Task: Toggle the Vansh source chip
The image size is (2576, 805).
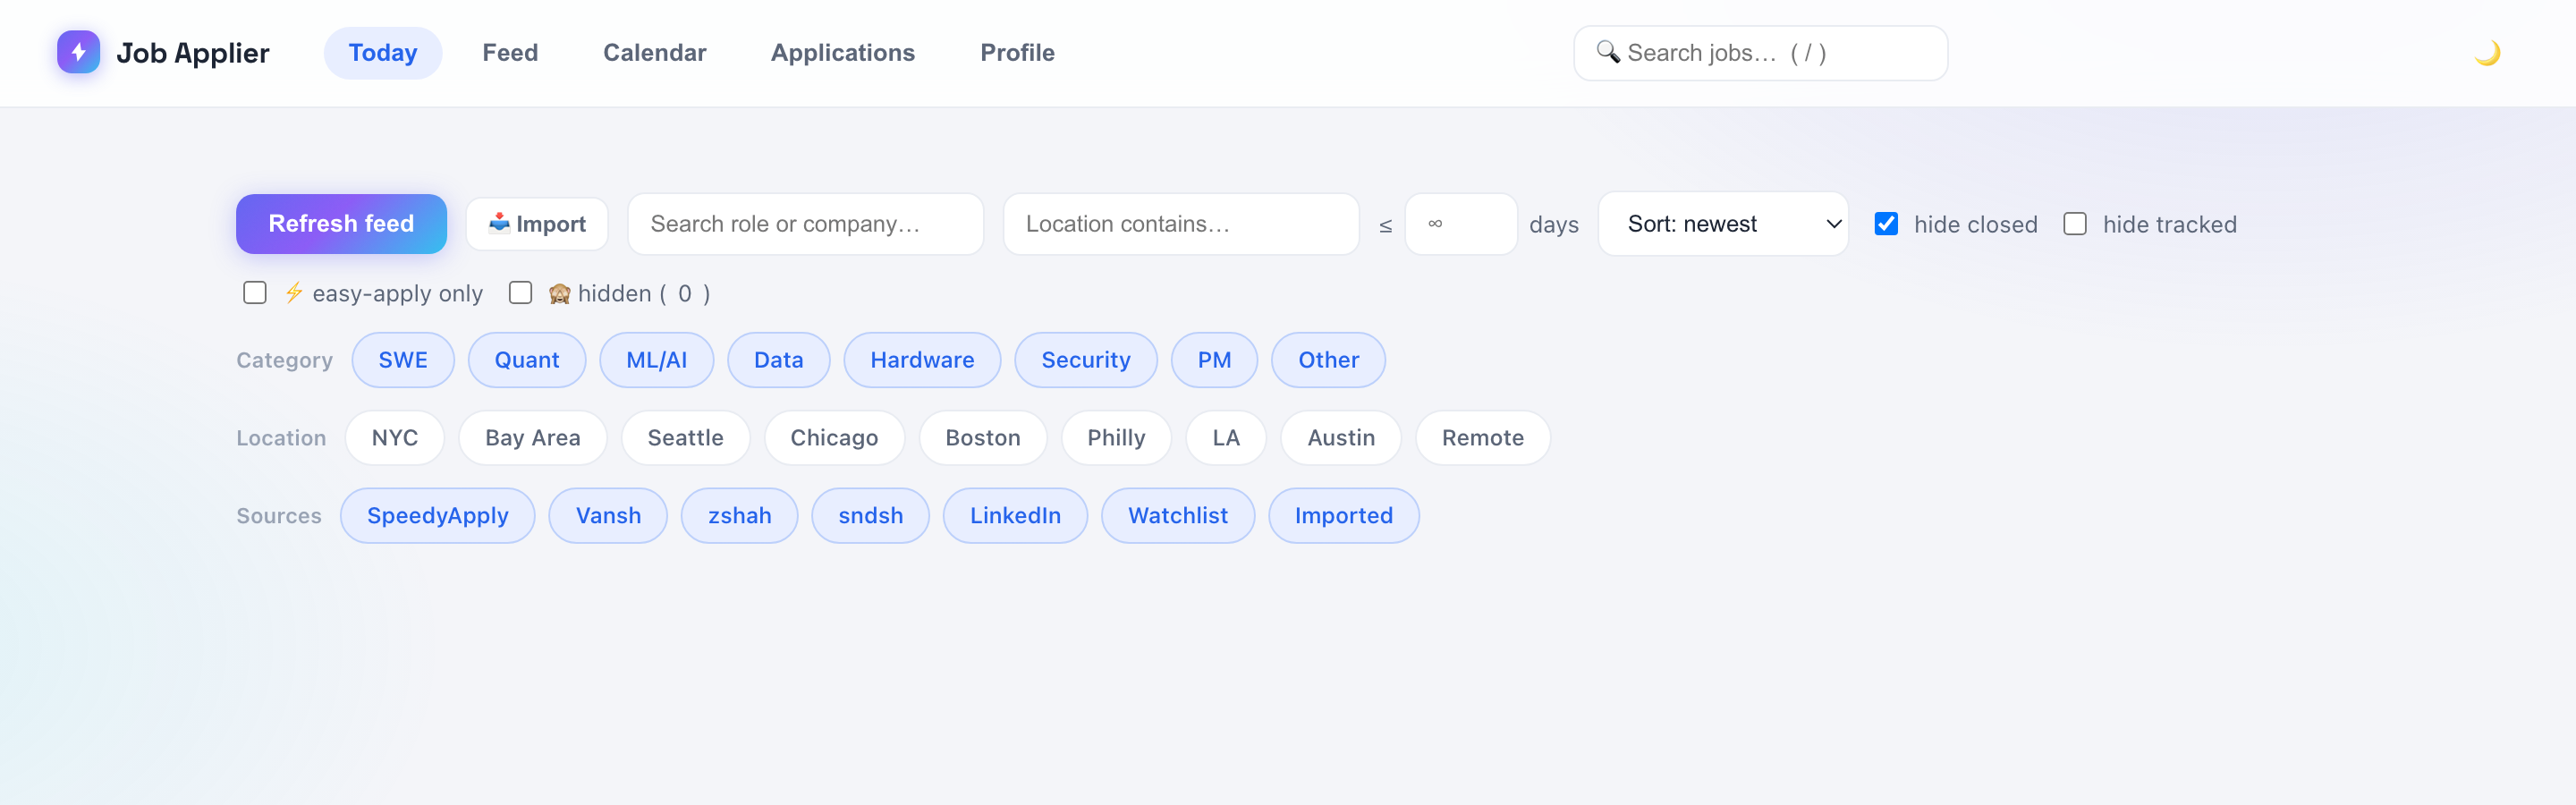Action: tap(608, 516)
